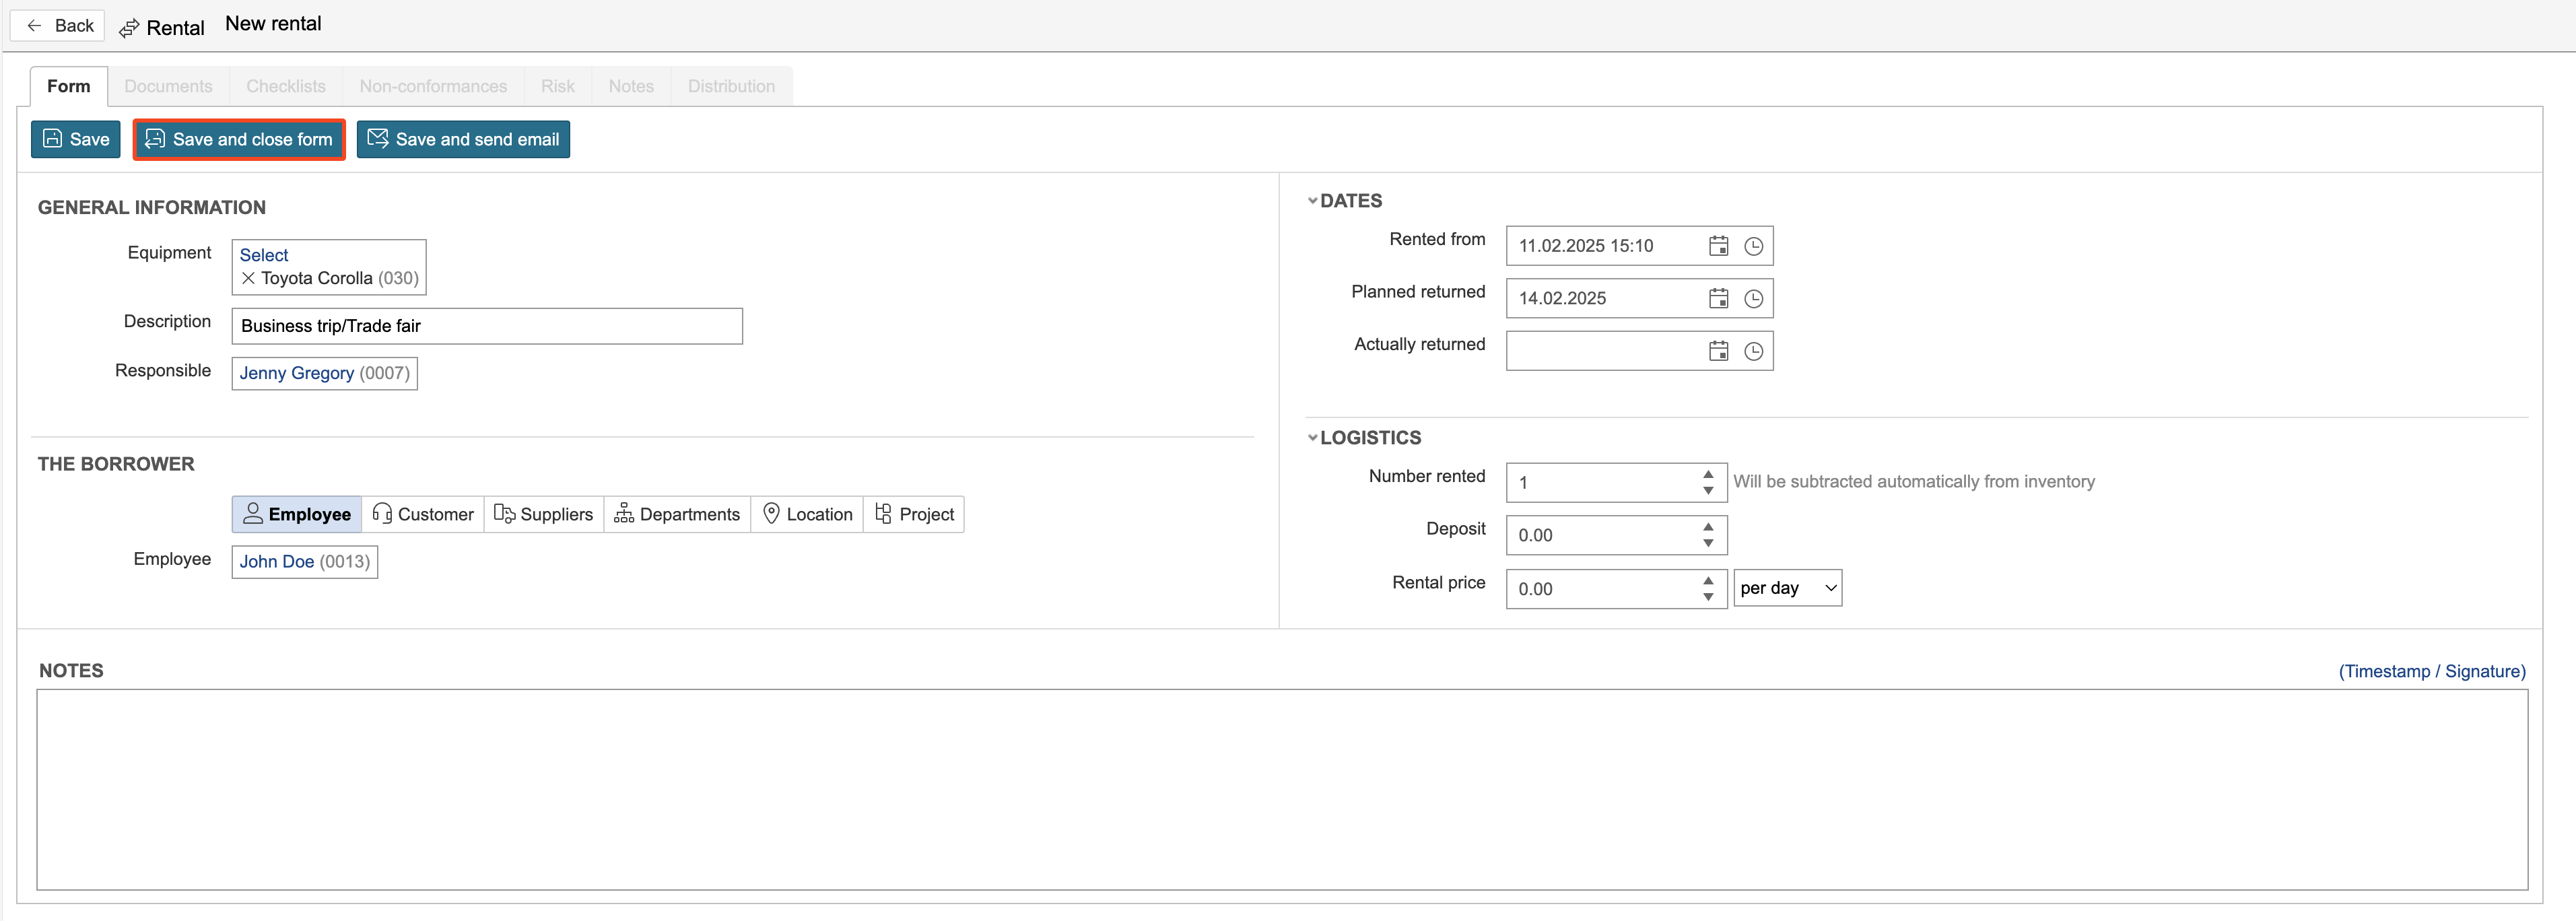The image size is (2576, 921).
Task: Increase Number rented with up arrow
Action: tap(1708, 475)
